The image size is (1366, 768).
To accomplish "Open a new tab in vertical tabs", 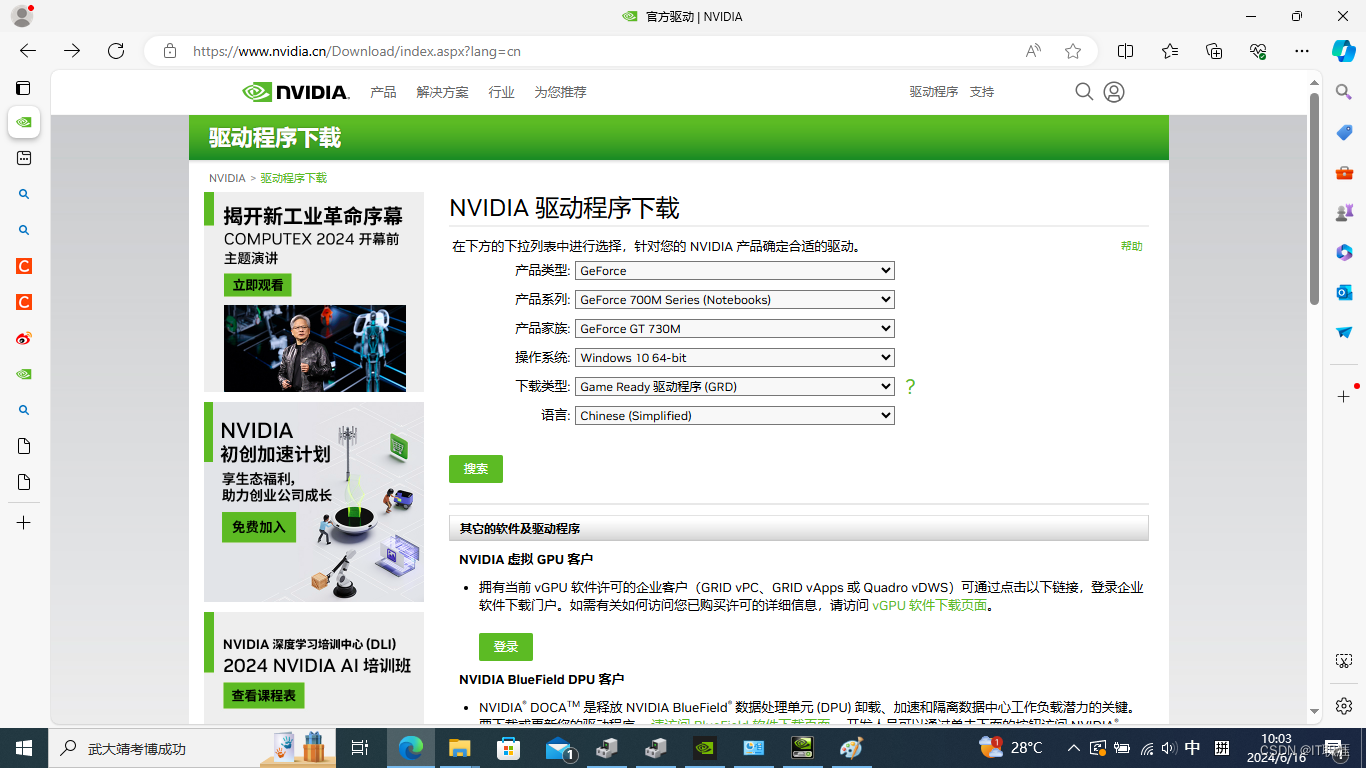I will coord(24,523).
